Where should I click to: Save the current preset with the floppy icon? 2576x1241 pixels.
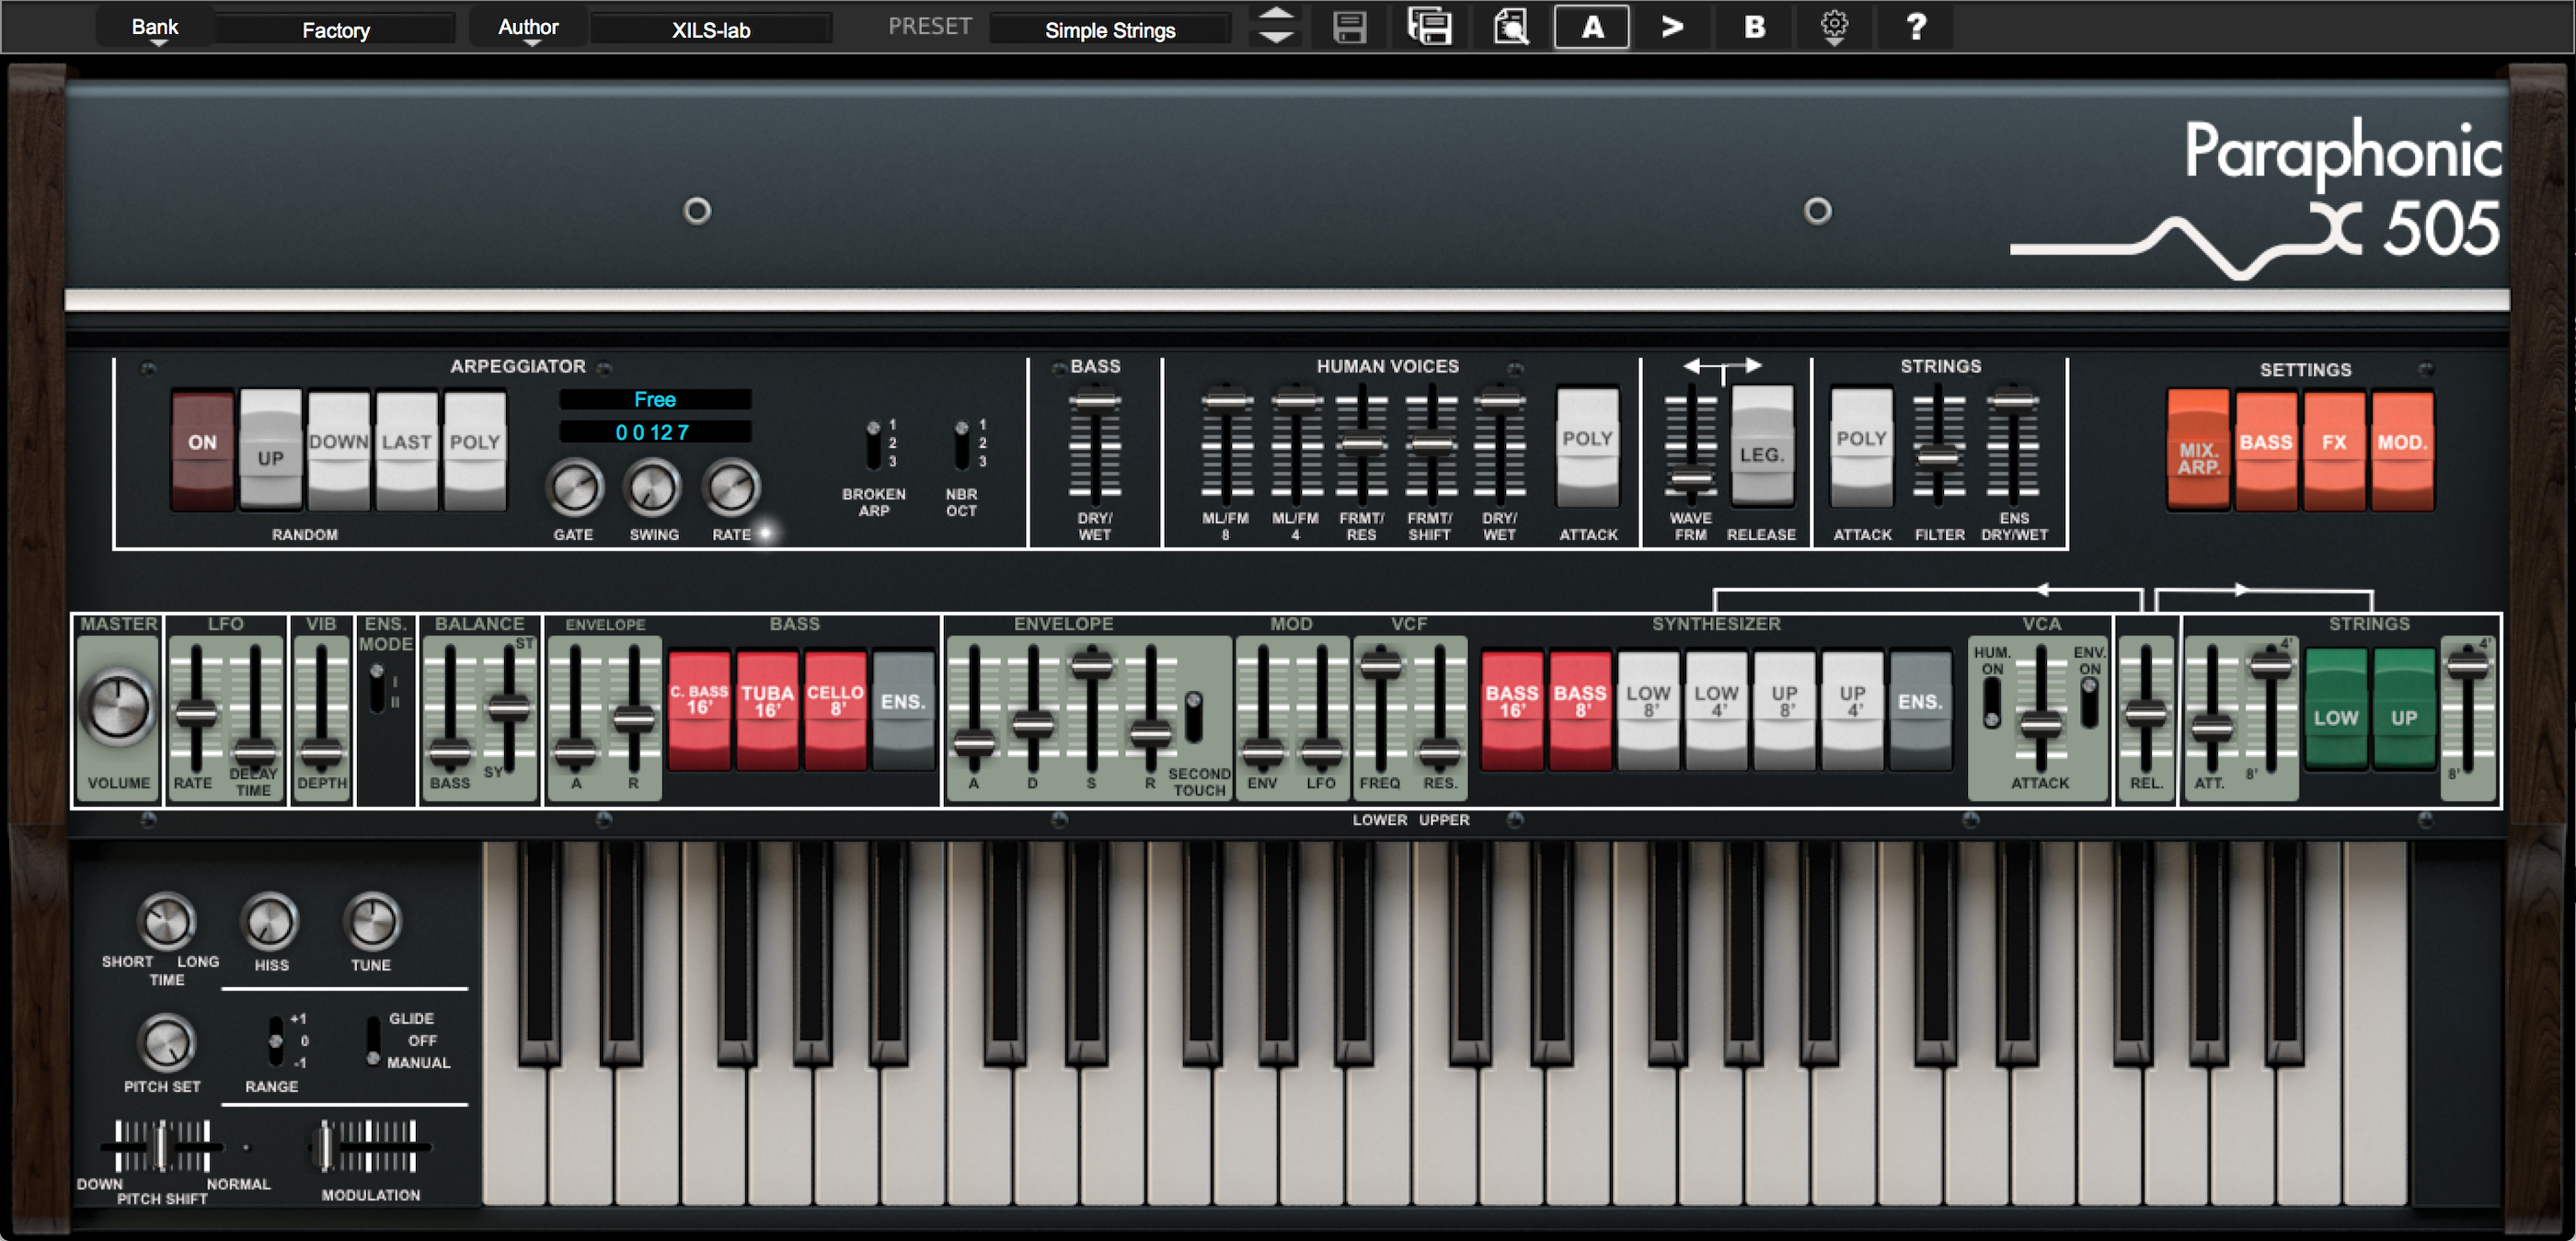click(1348, 27)
